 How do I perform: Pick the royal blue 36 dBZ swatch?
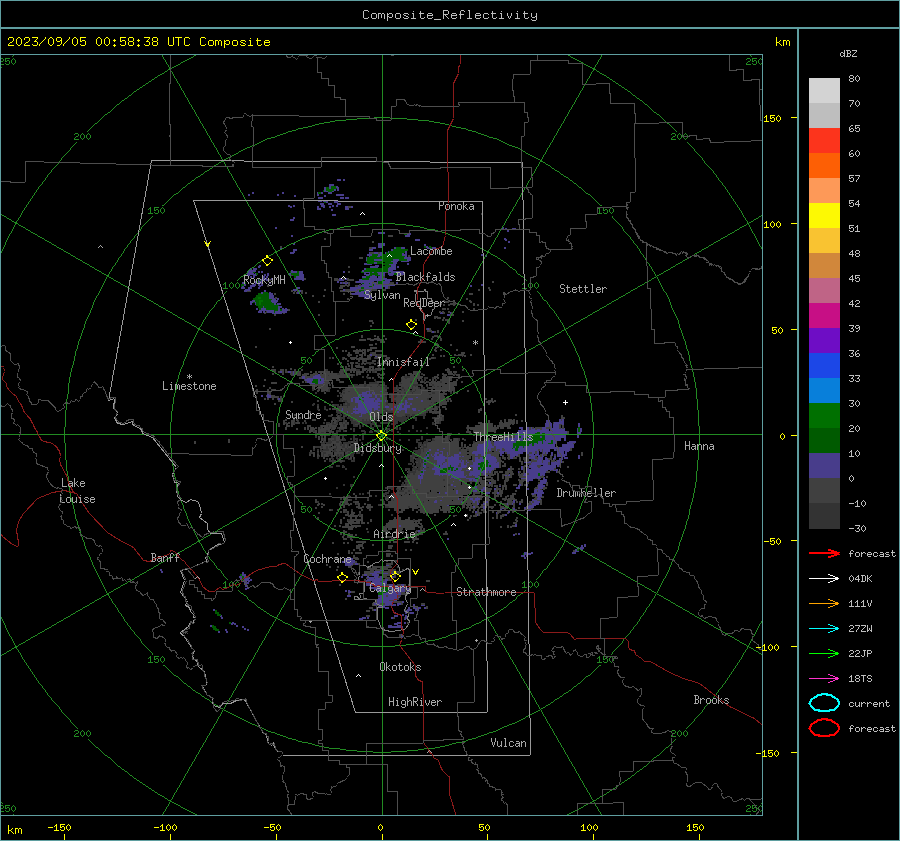click(824, 365)
